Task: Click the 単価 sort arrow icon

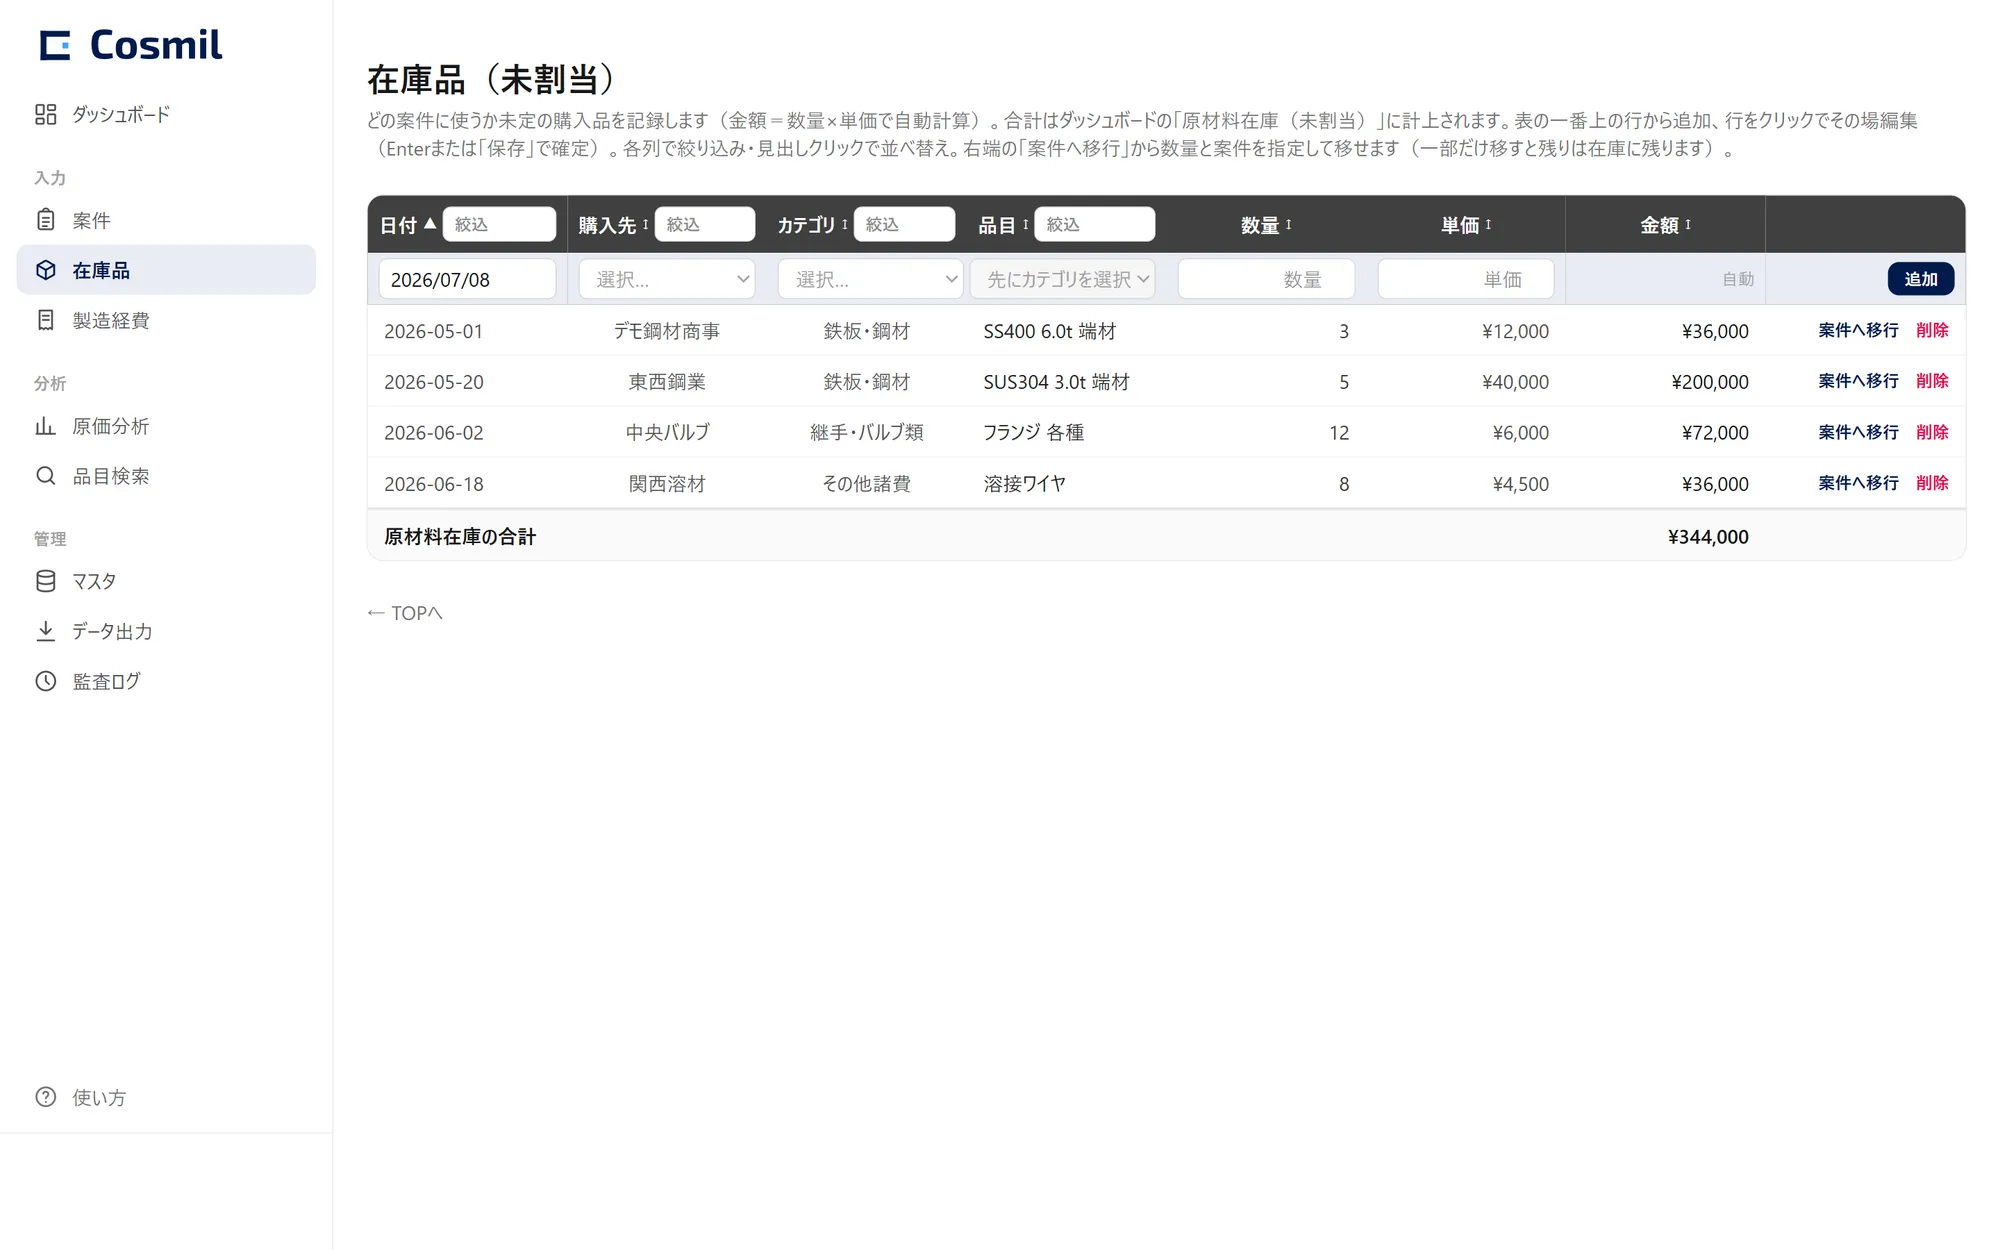Action: tap(1488, 224)
